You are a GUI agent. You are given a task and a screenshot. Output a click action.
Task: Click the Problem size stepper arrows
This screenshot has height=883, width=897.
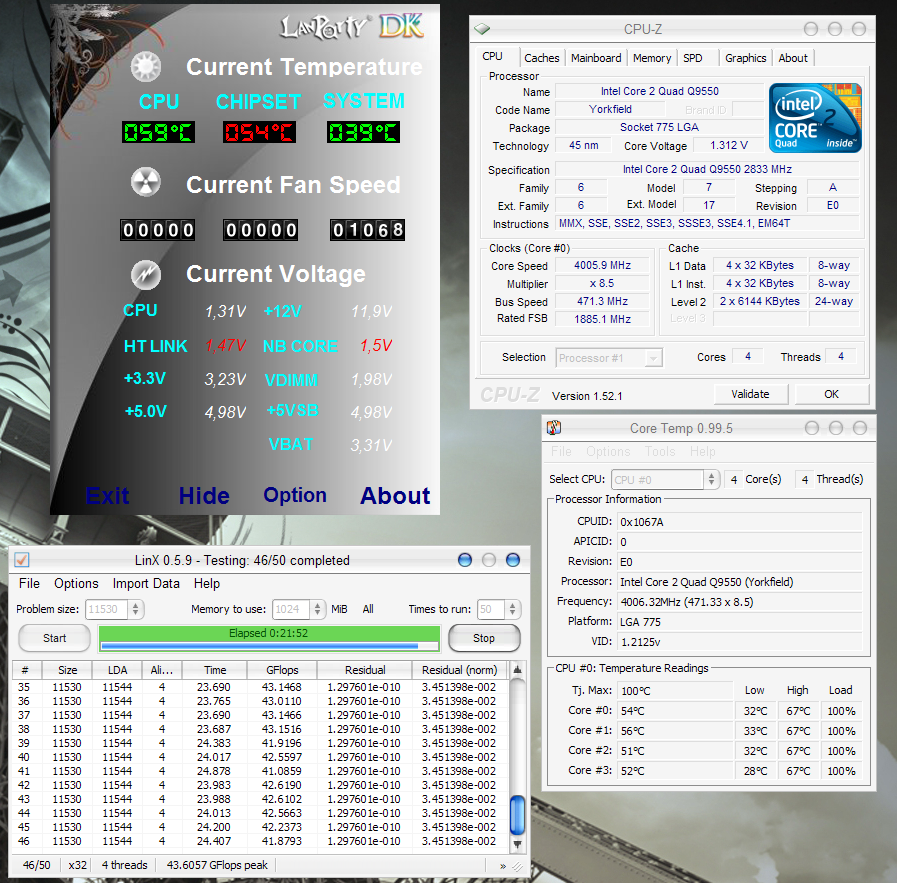coord(136,609)
